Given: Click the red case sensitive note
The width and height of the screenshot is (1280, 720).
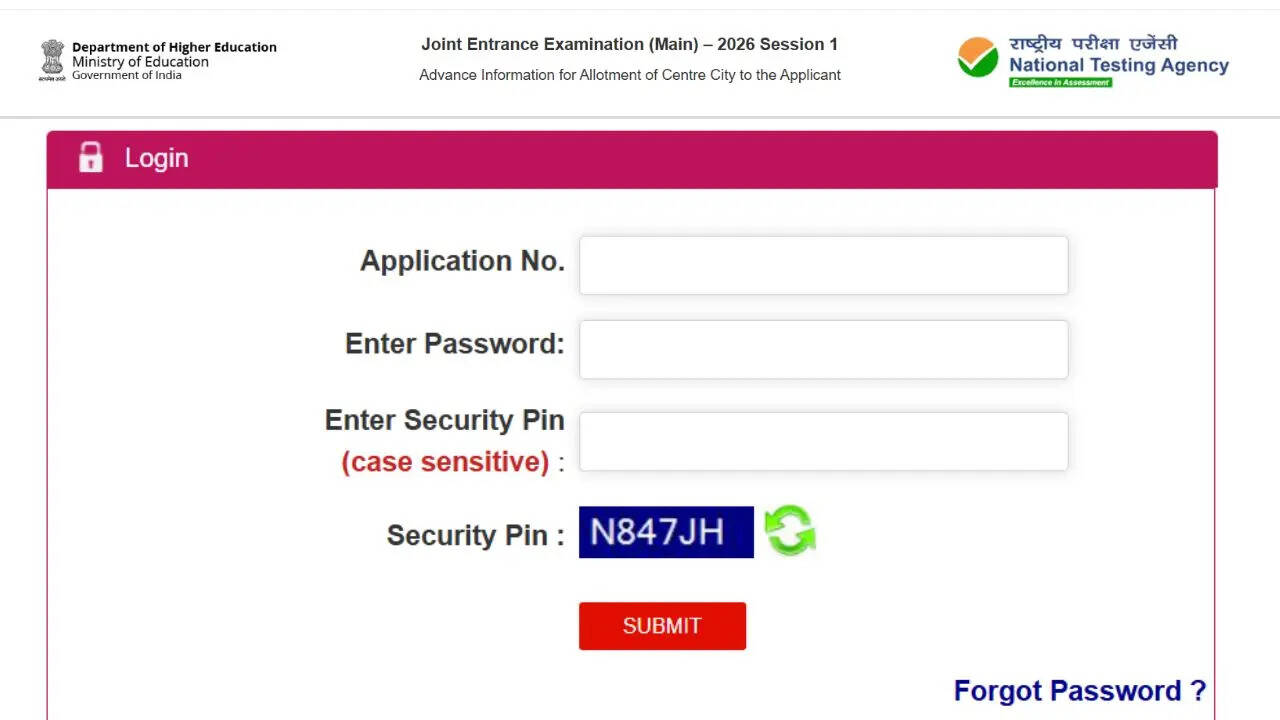Looking at the screenshot, I should [x=445, y=462].
